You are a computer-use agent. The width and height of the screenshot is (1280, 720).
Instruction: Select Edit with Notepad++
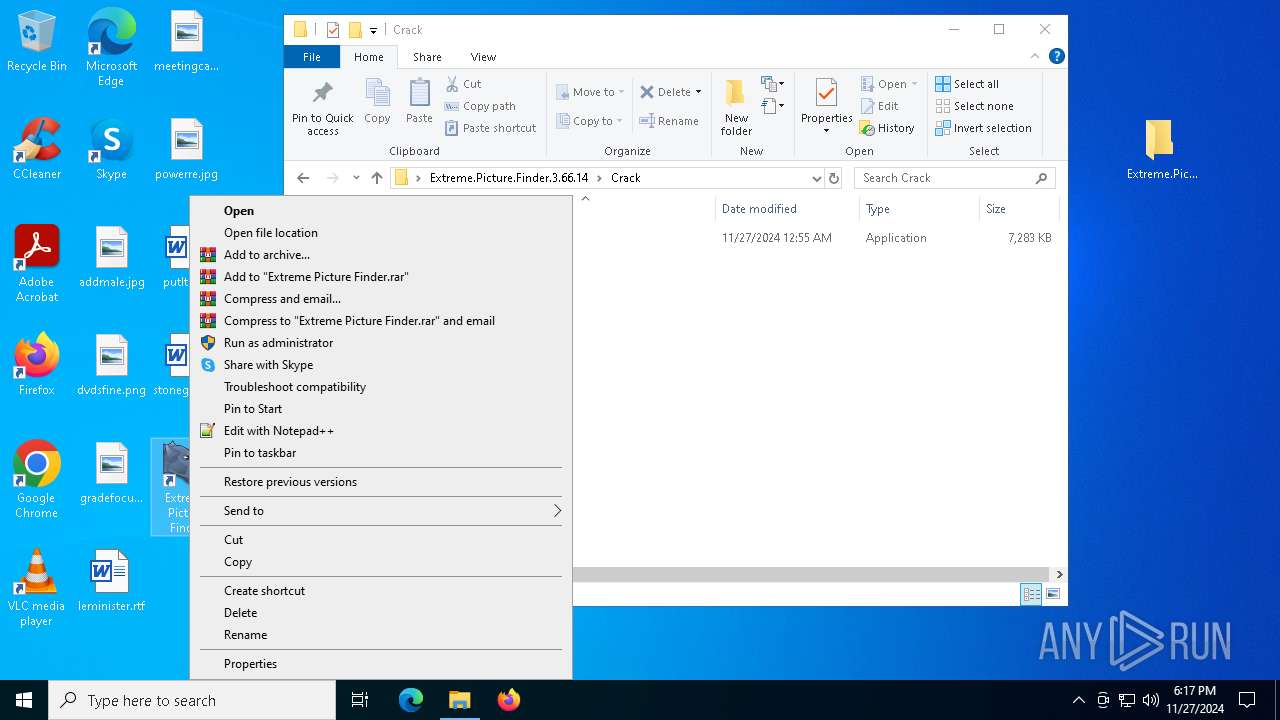pos(381,431)
